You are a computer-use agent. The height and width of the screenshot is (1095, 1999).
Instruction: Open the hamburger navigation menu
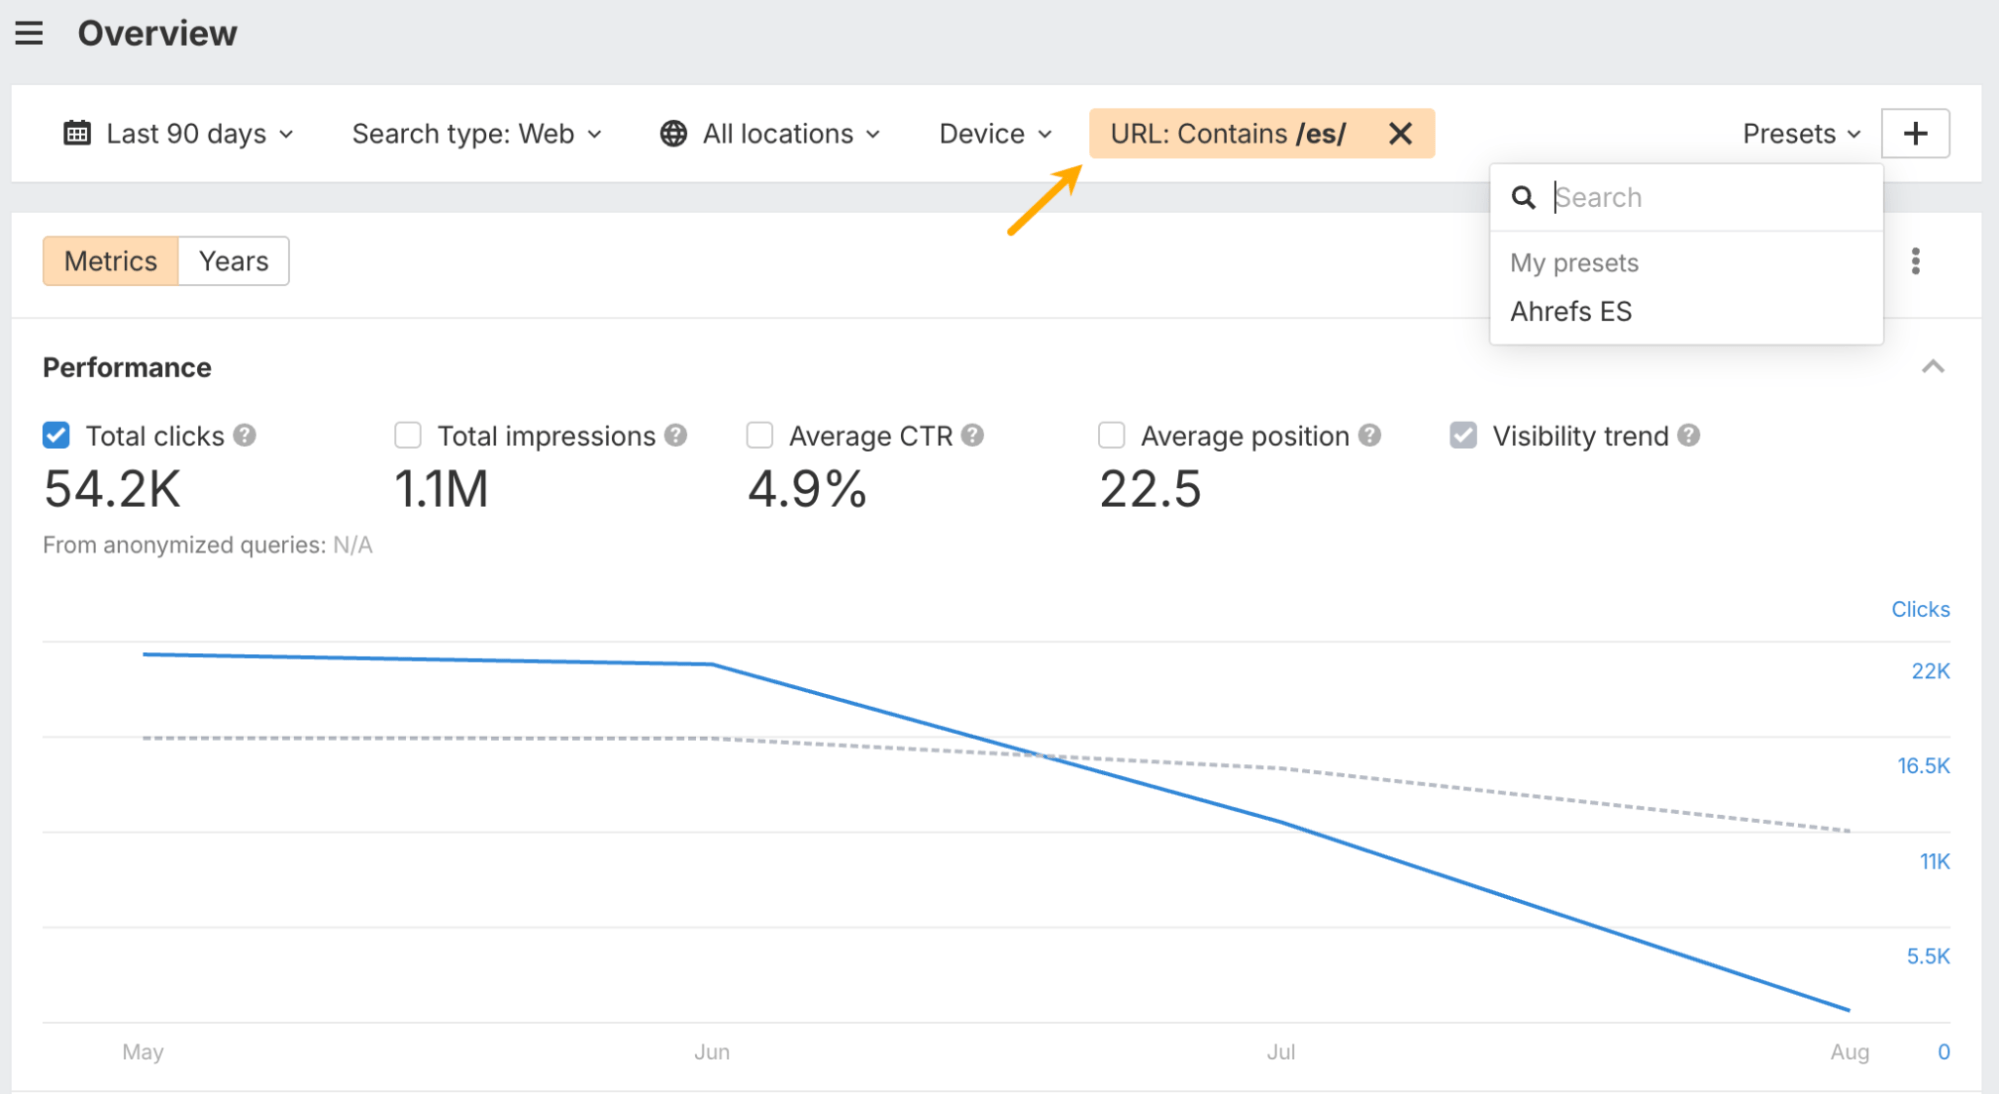click(x=29, y=34)
